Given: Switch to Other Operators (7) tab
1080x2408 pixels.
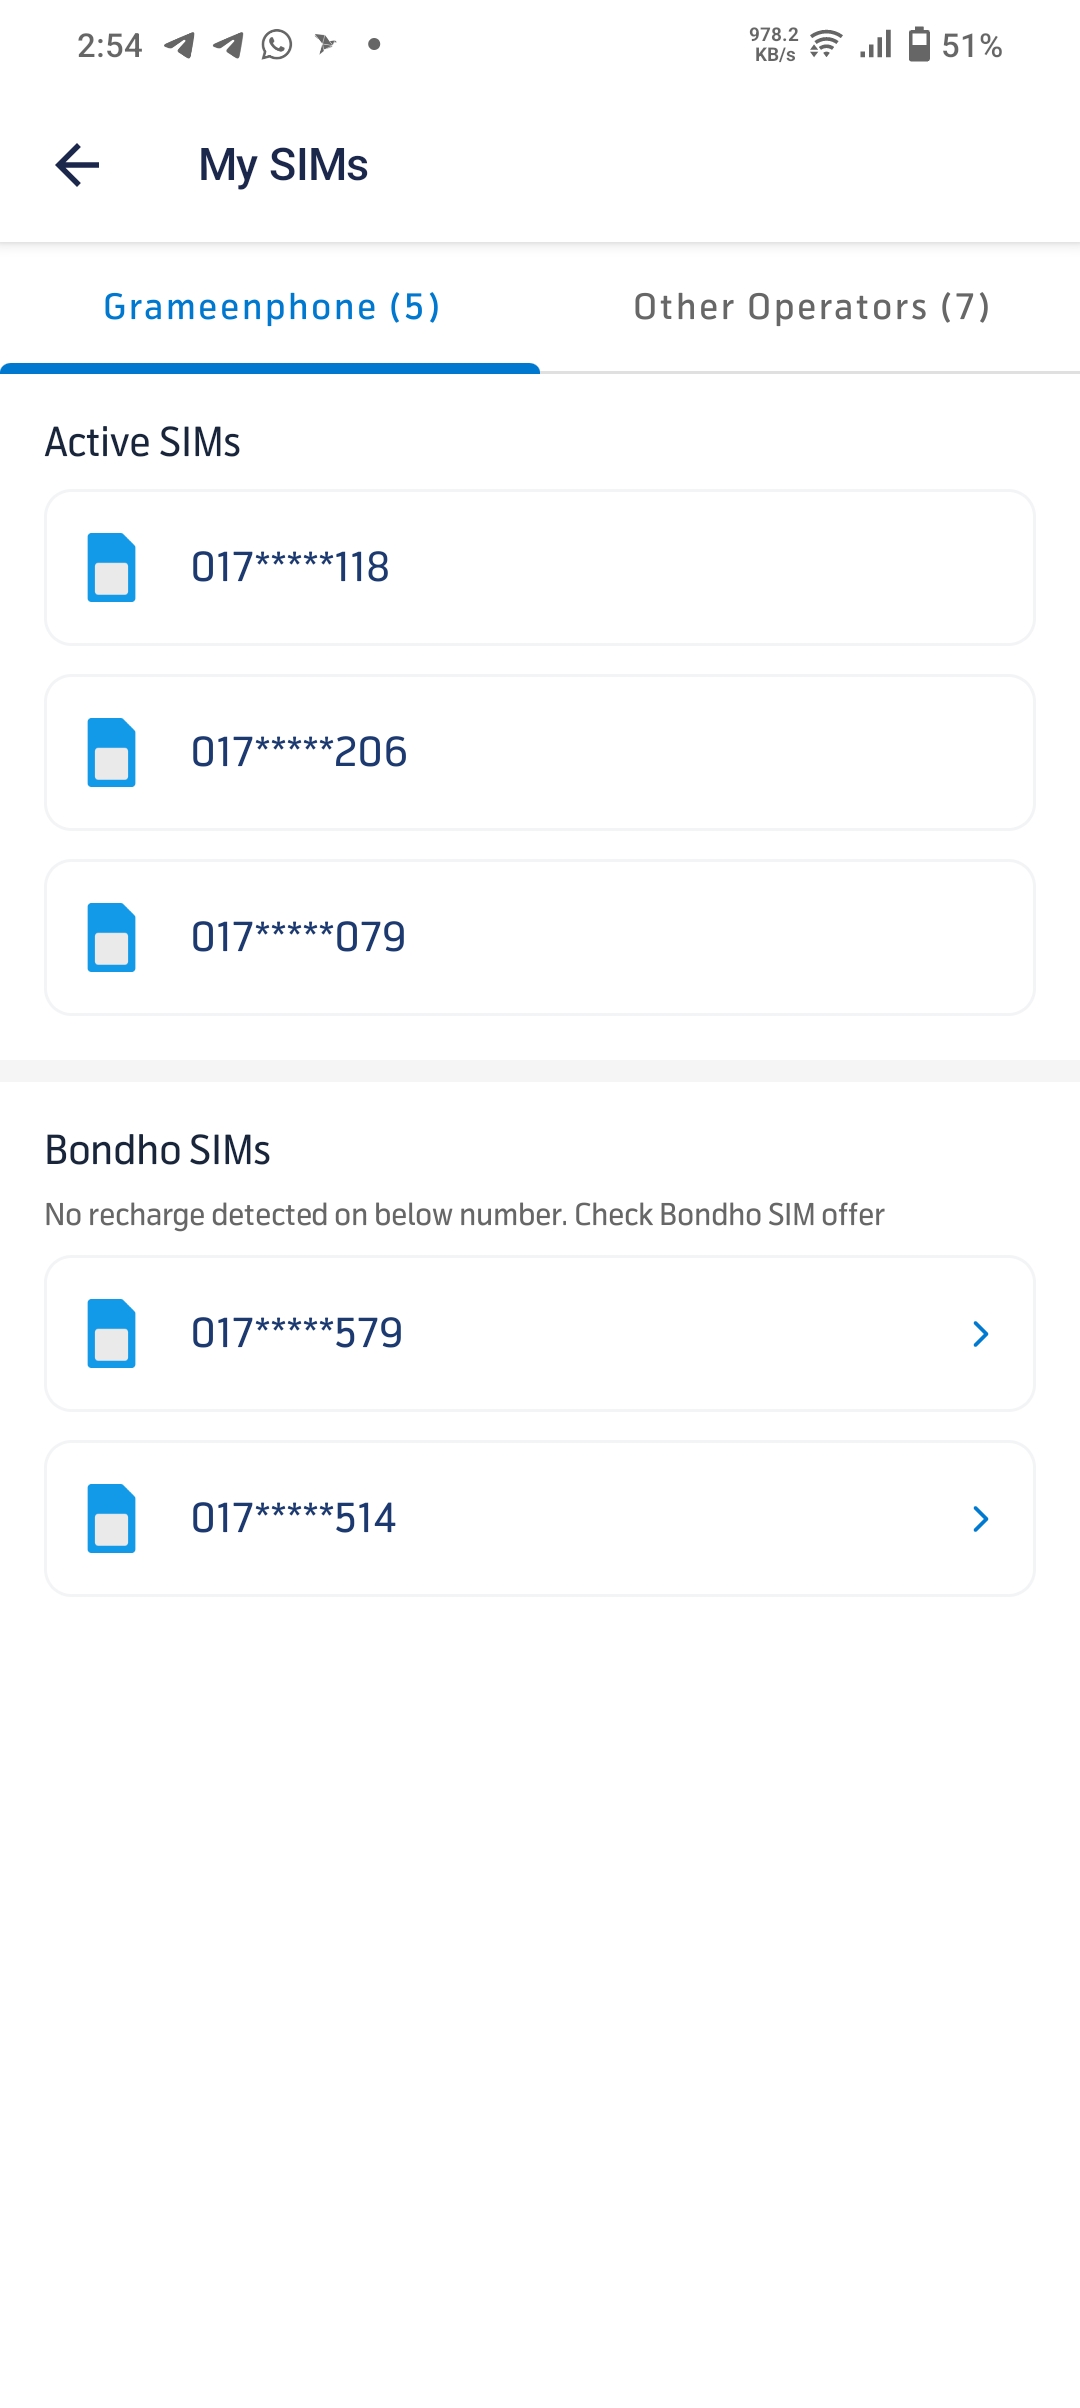Looking at the screenshot, I should pyautogui.click(x=811, y=307).
